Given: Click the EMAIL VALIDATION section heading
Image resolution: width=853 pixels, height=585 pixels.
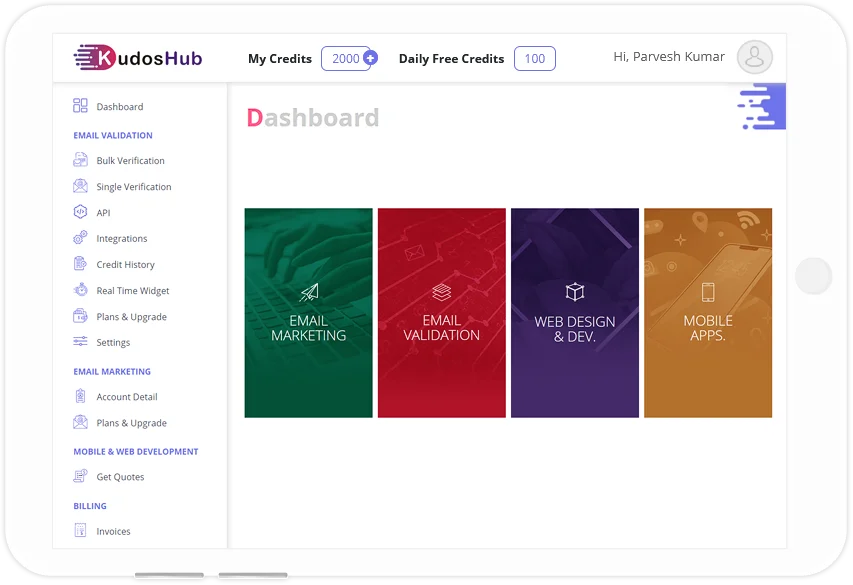Looking at the screenshot, I should coord(113,135).
